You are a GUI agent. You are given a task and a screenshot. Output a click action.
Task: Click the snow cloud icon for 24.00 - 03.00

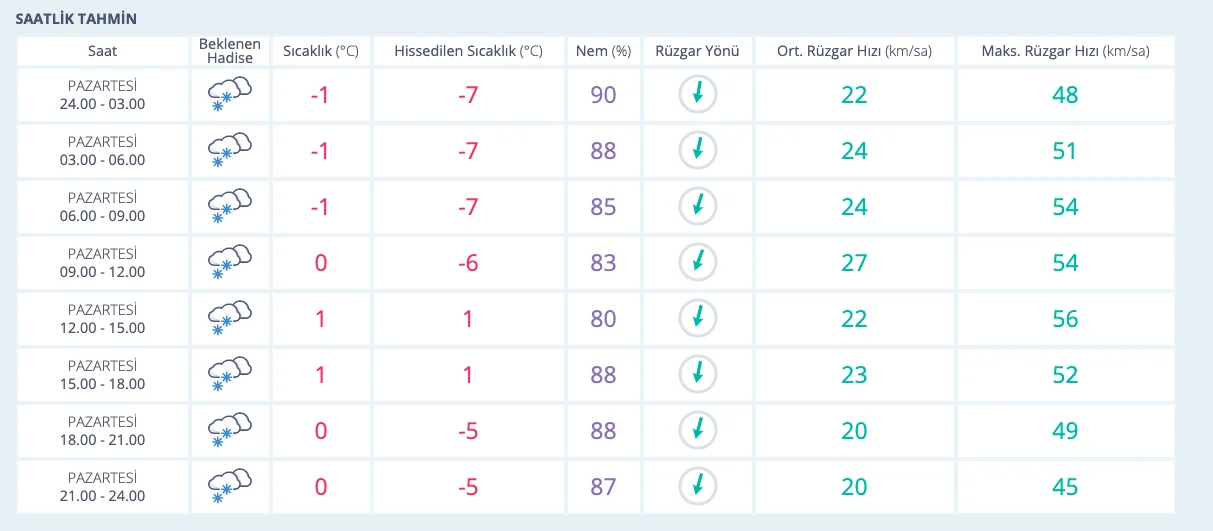[x=229, y=95]
